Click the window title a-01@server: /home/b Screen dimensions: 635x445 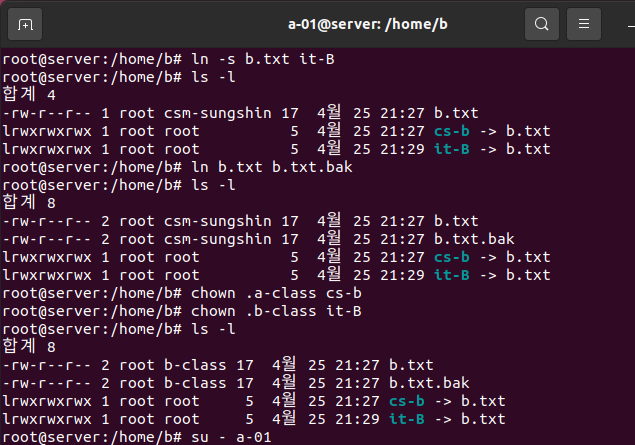pos(368,24)
